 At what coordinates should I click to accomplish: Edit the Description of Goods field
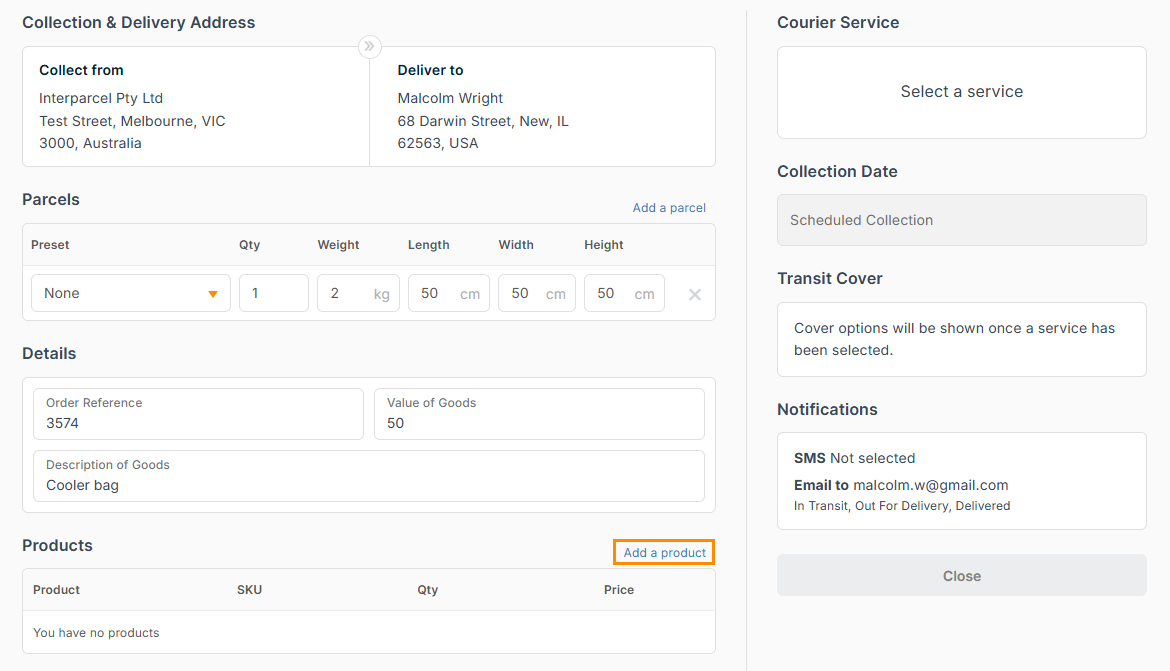pos(368,476)
